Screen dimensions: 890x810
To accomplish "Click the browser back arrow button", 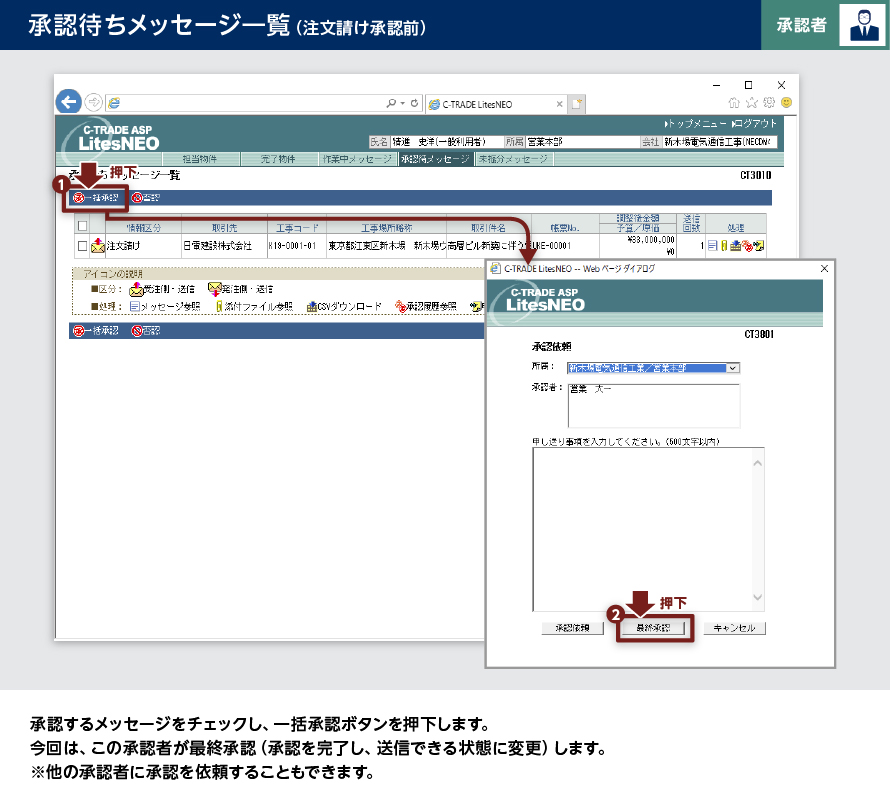I will point(68,102).
